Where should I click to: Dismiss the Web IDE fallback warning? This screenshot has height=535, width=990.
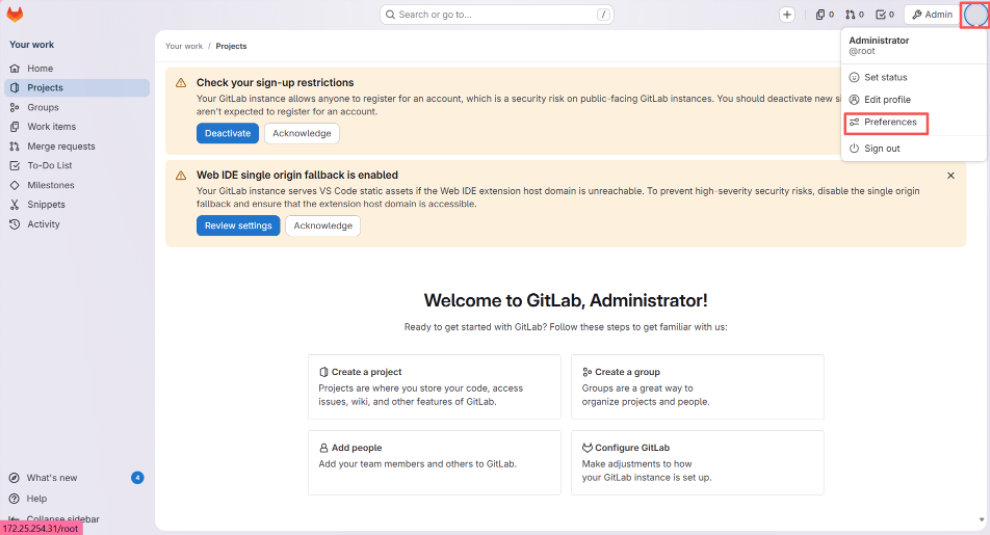pyautogui.click(x=950, y=176)
